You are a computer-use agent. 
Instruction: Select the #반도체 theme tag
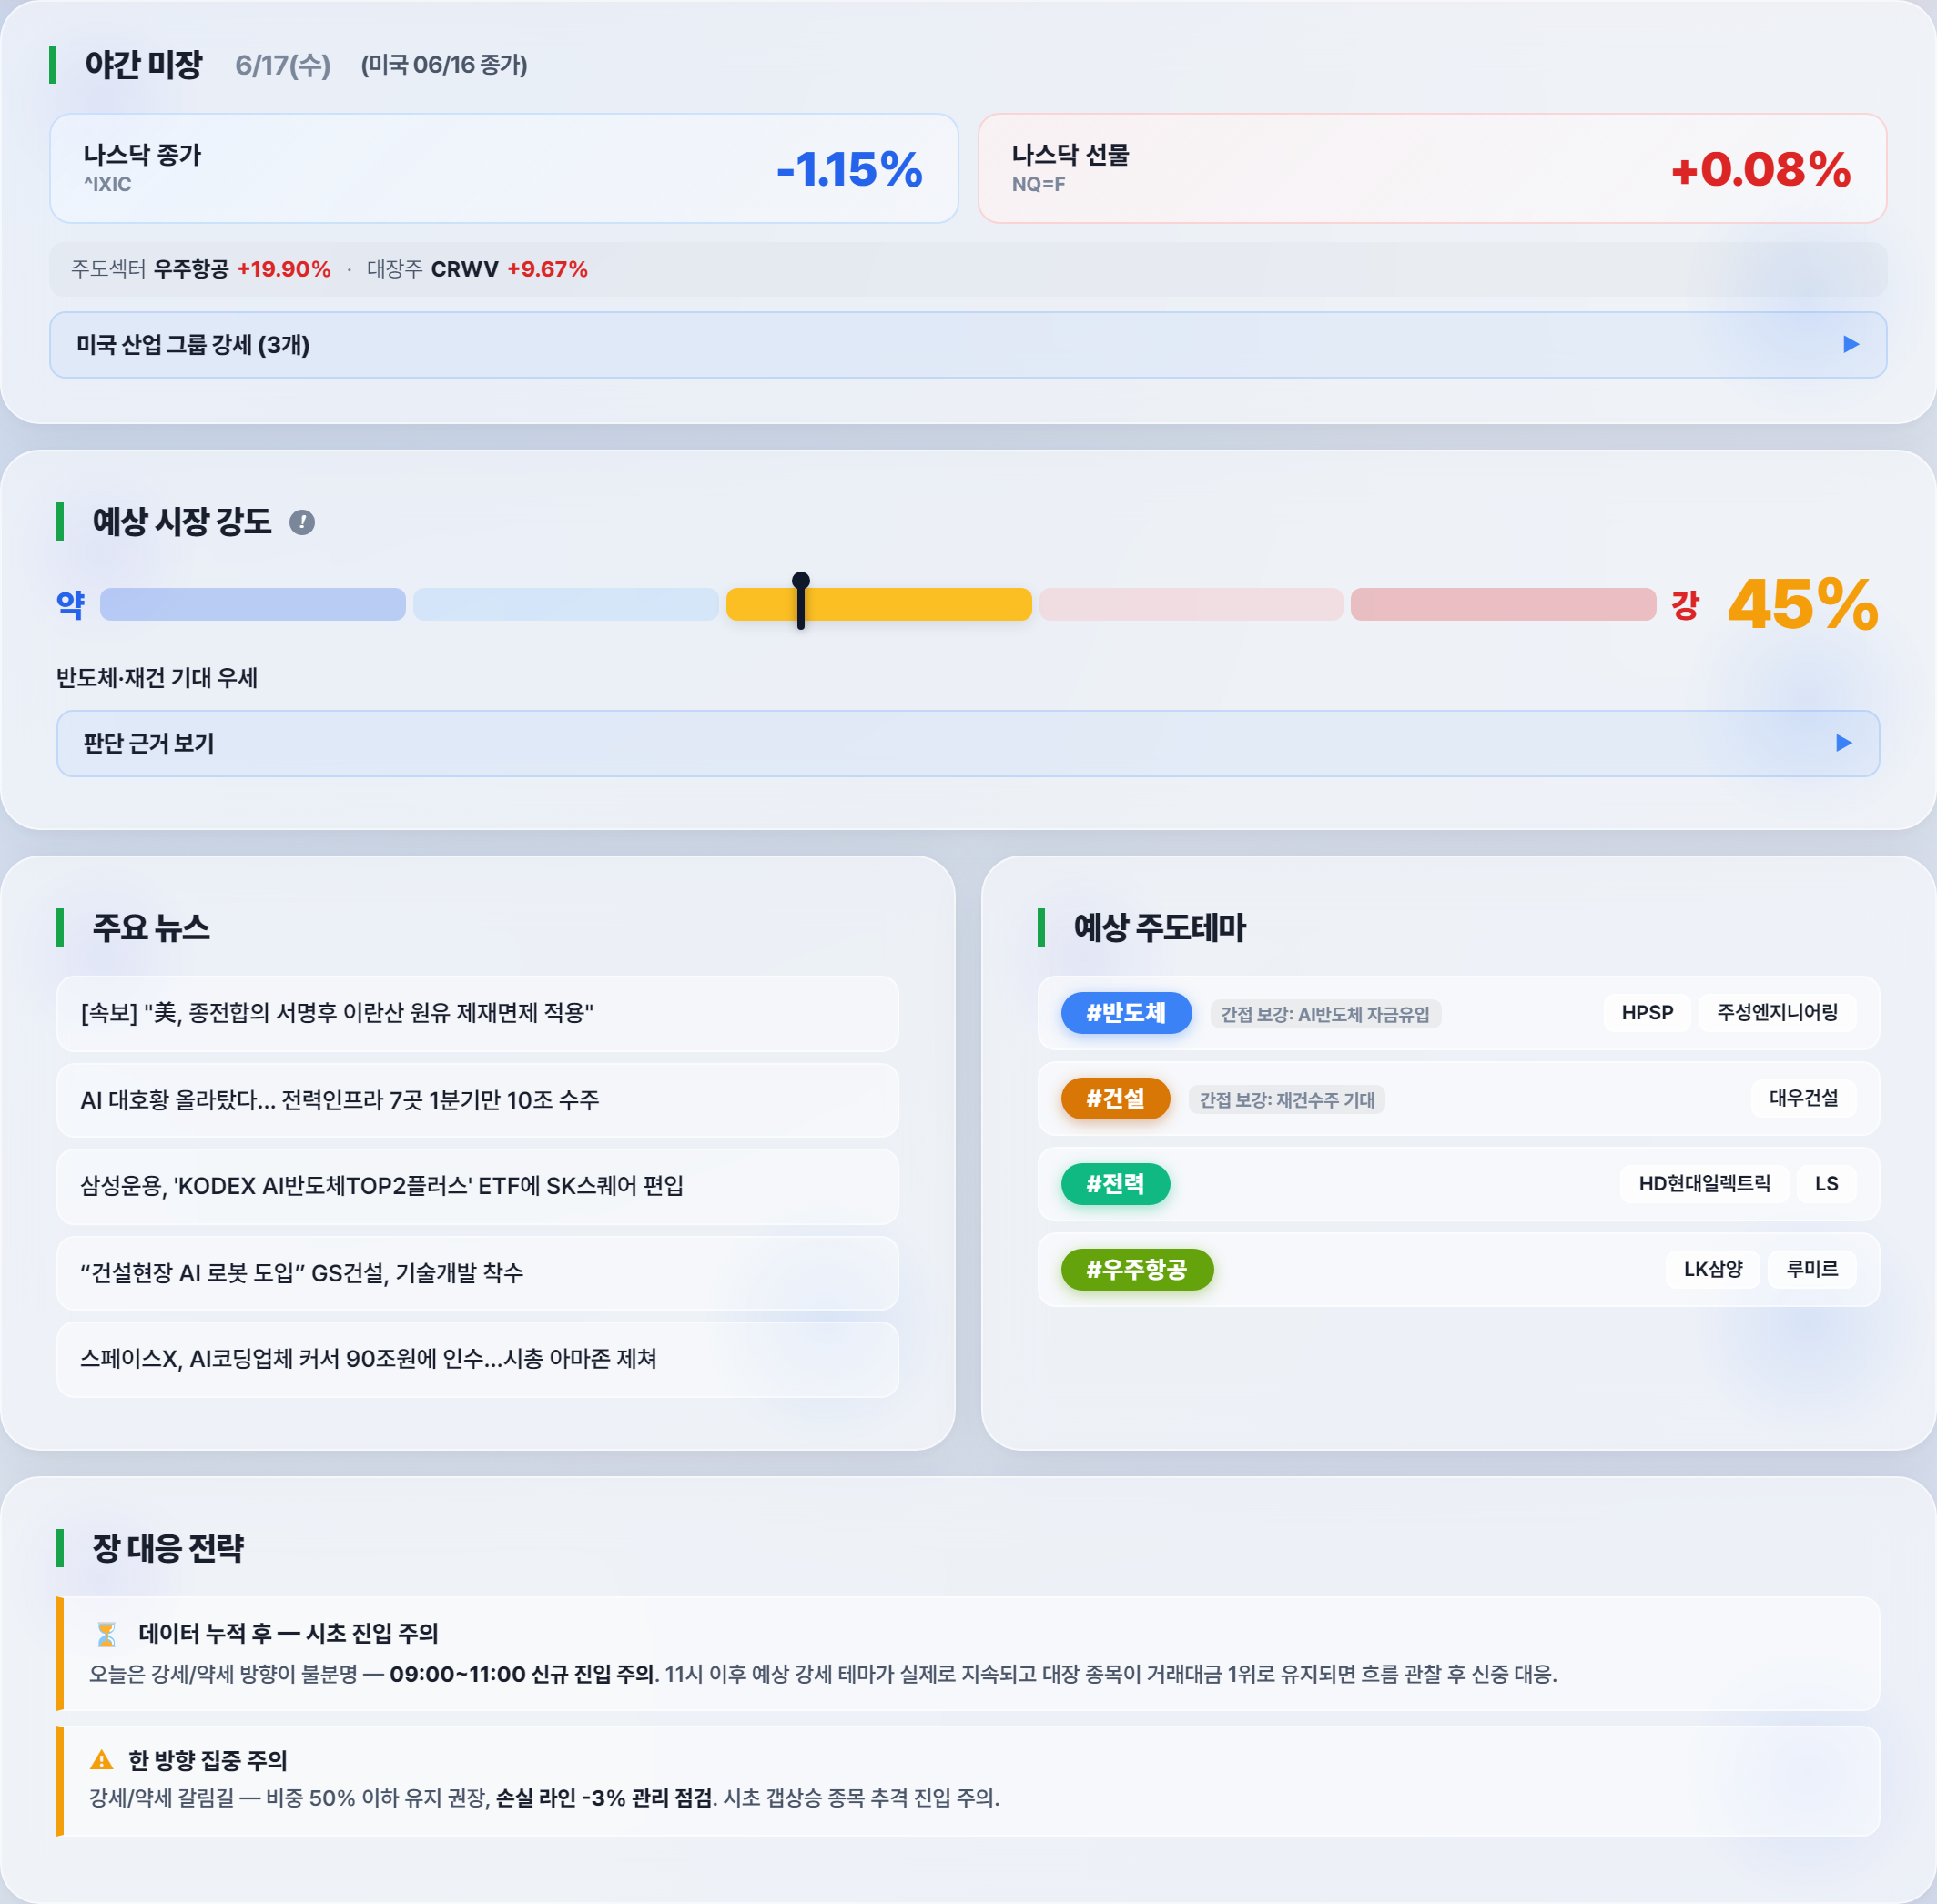tap(1126, 1013)
